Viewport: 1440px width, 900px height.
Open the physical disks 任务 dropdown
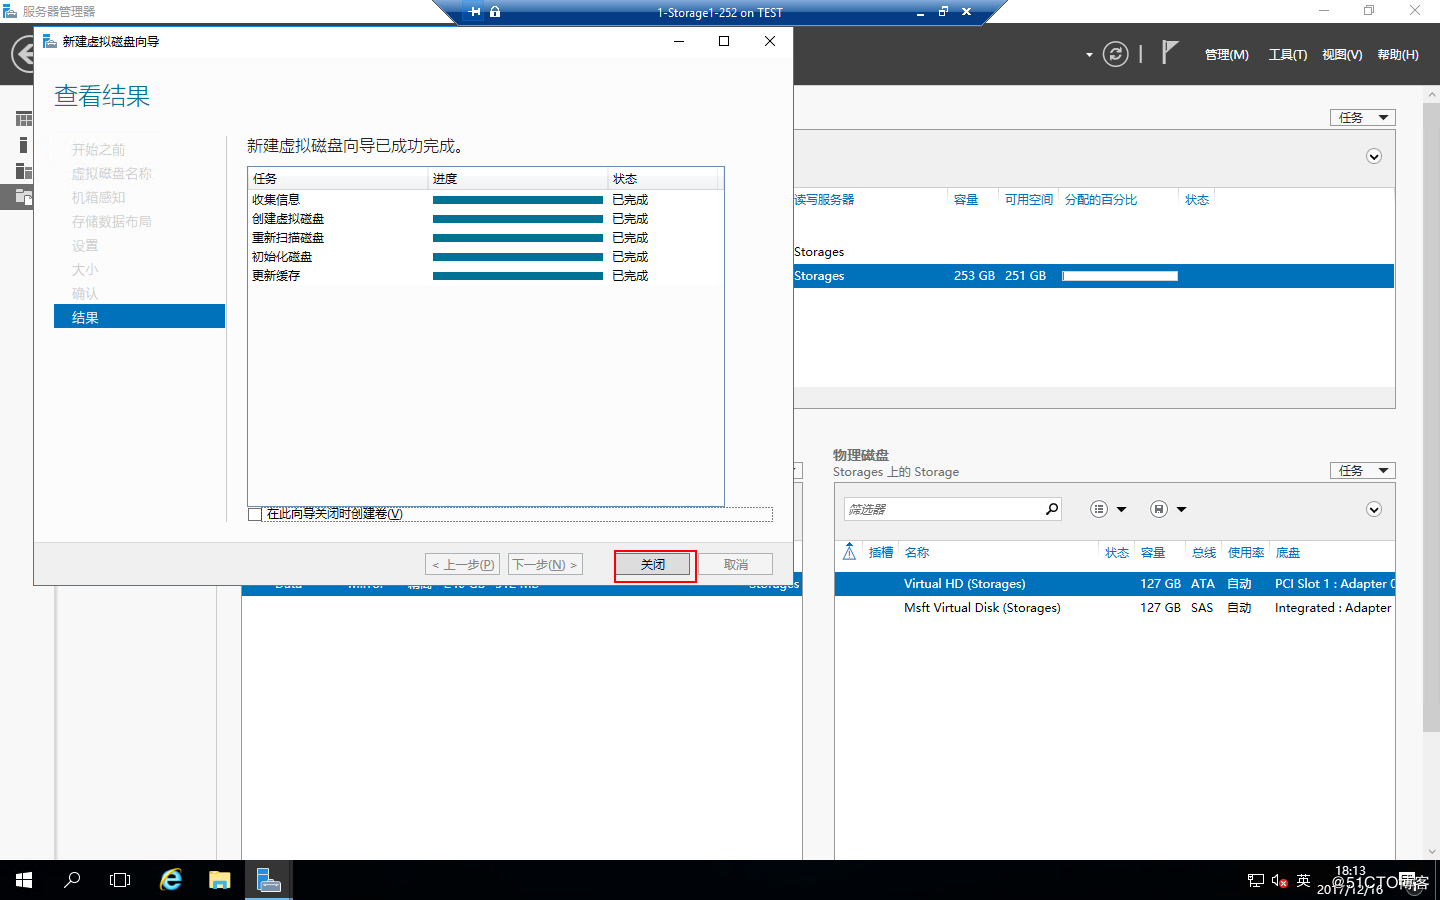(1362, 470)
